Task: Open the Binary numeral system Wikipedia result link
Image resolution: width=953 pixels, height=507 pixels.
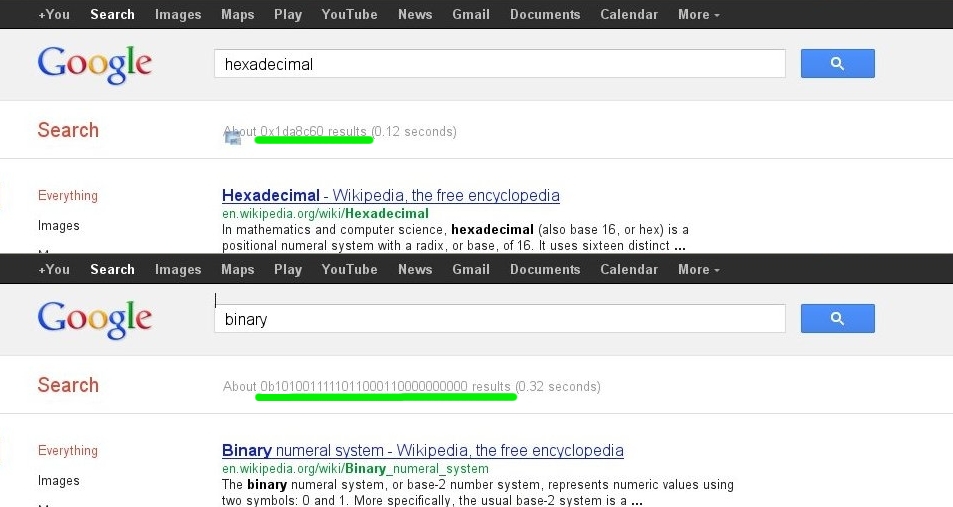Action: pyautogui.click(x=422, y=450)
